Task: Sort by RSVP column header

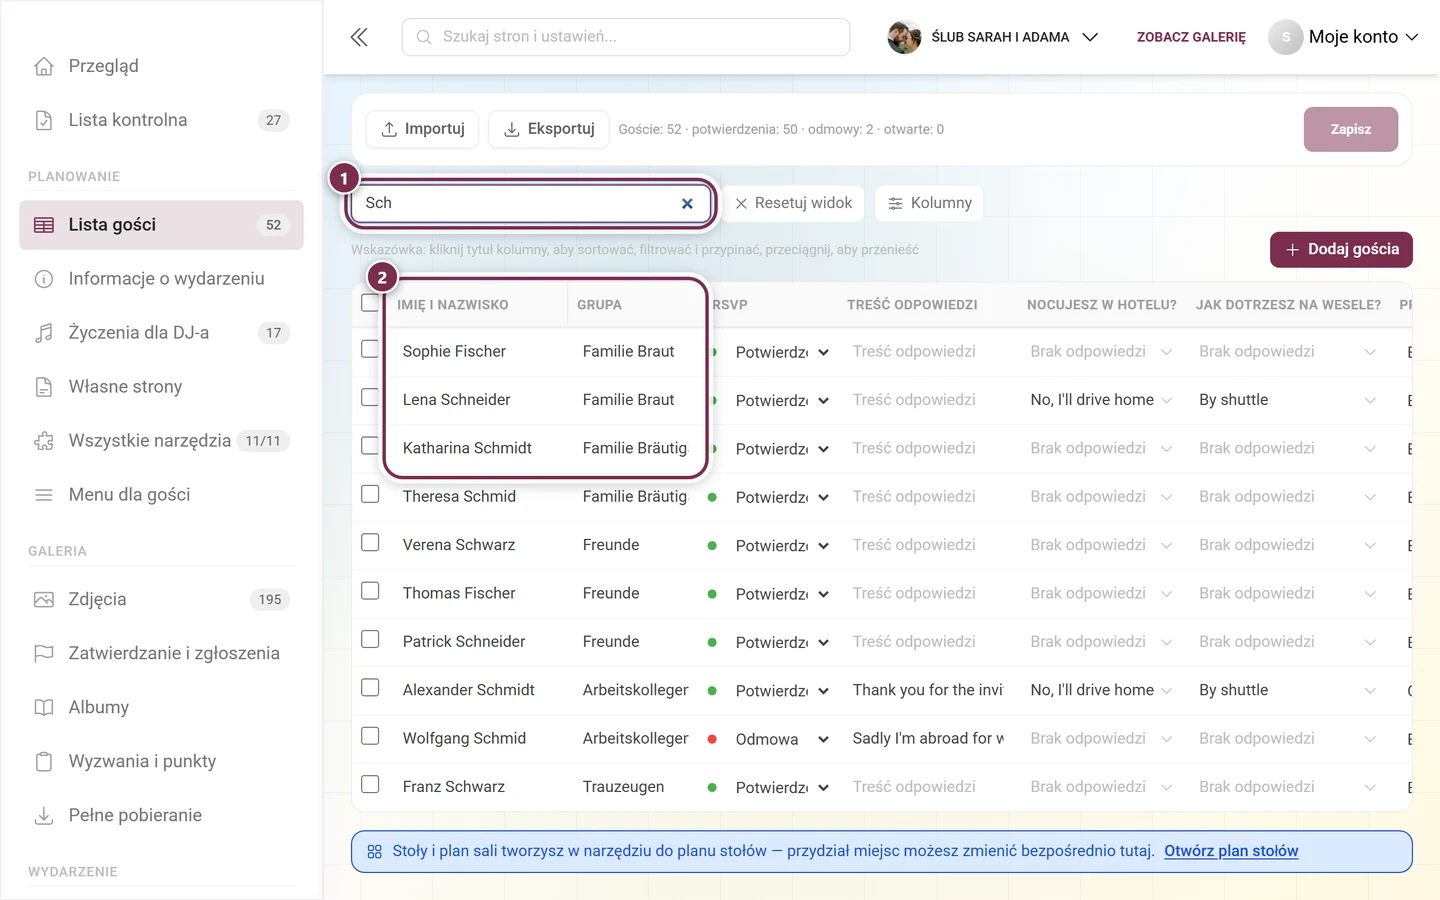Action: pyautogui.click(x=730, y=305)
